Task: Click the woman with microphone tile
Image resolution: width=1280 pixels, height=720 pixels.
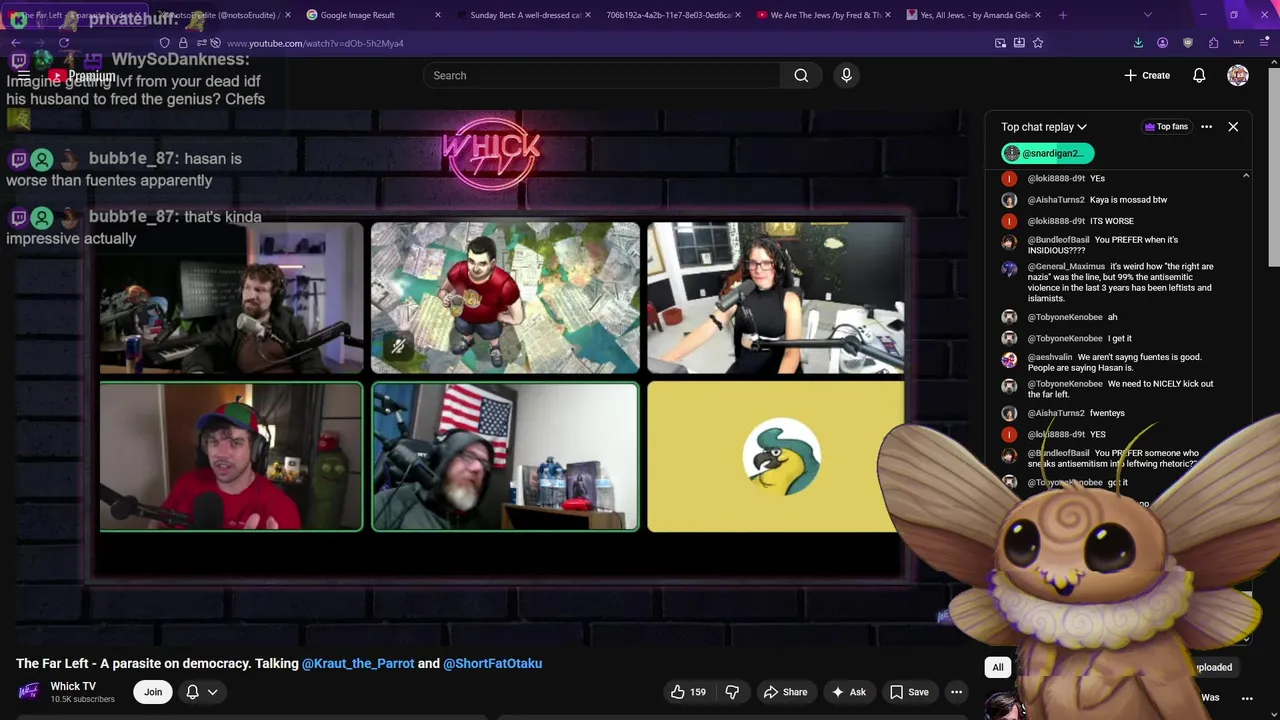Action: pos(776,298)
